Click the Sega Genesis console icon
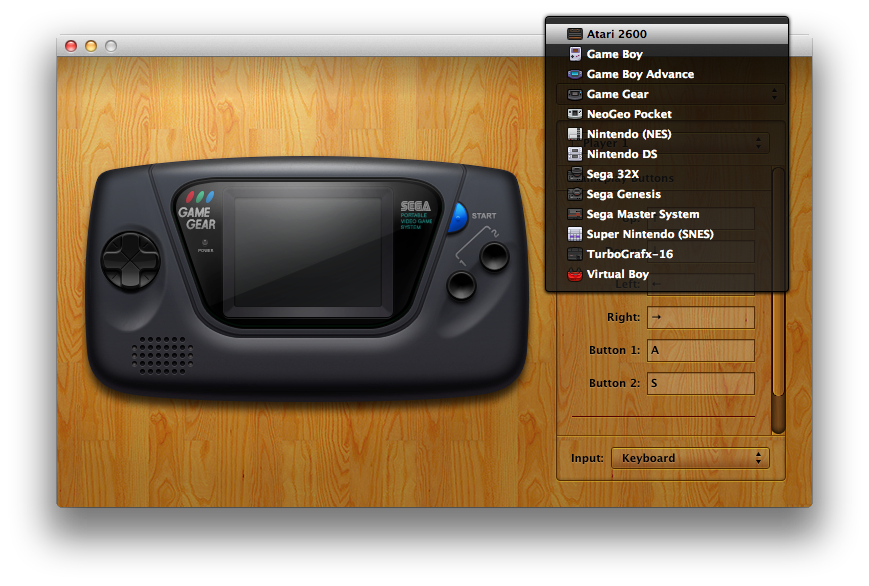869x586 pixels. coord(575,193)
